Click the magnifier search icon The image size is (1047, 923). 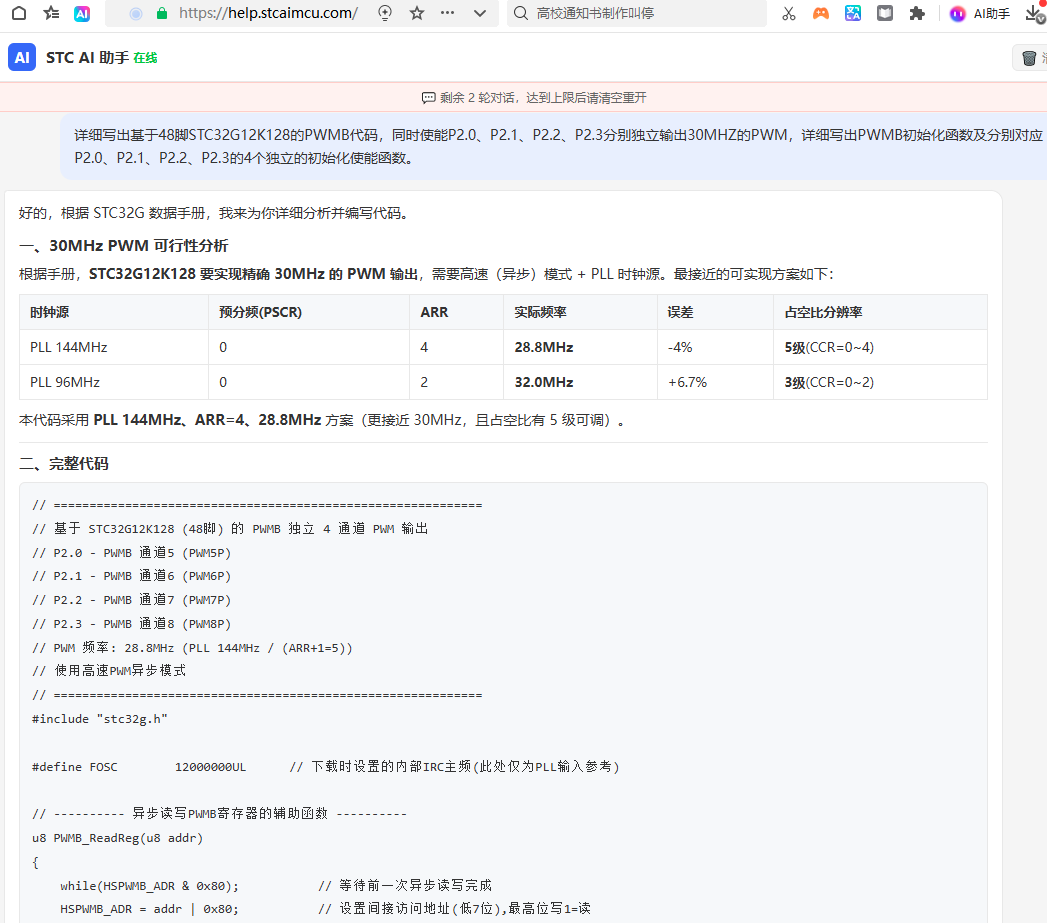[x=521, y=13]
